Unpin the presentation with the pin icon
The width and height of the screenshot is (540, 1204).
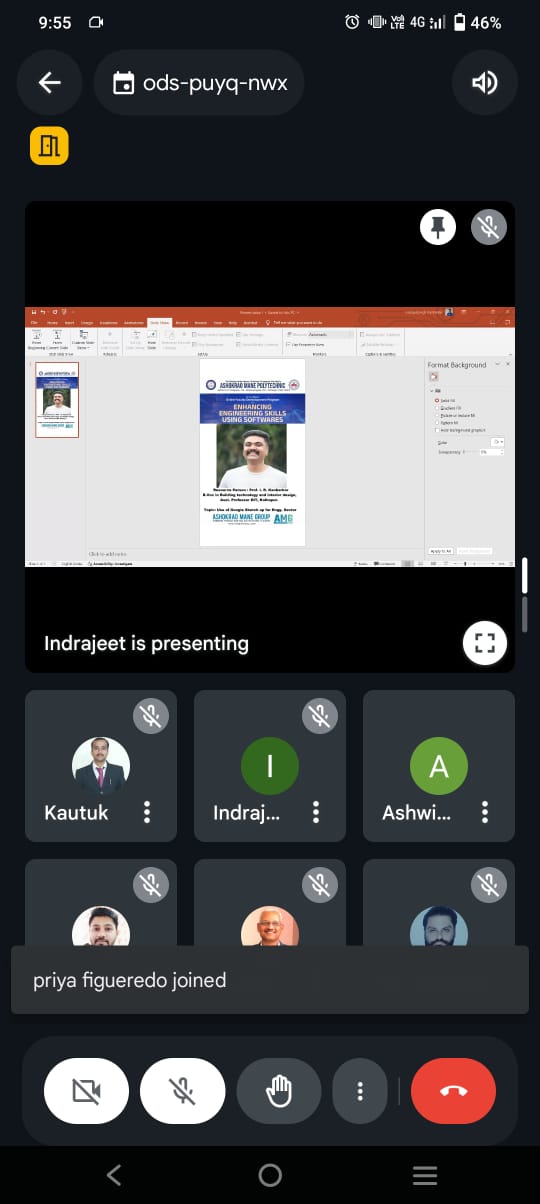tap(437, 228)
